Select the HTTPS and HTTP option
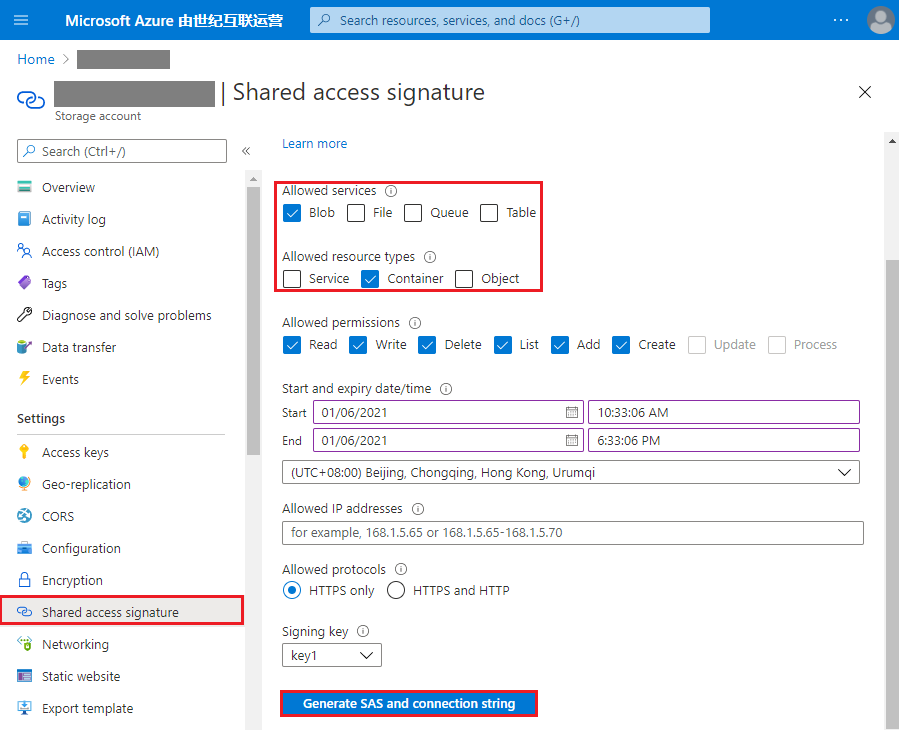Image resolution: width=899 pixels, height=730 pixels. [x=396, y=590]
